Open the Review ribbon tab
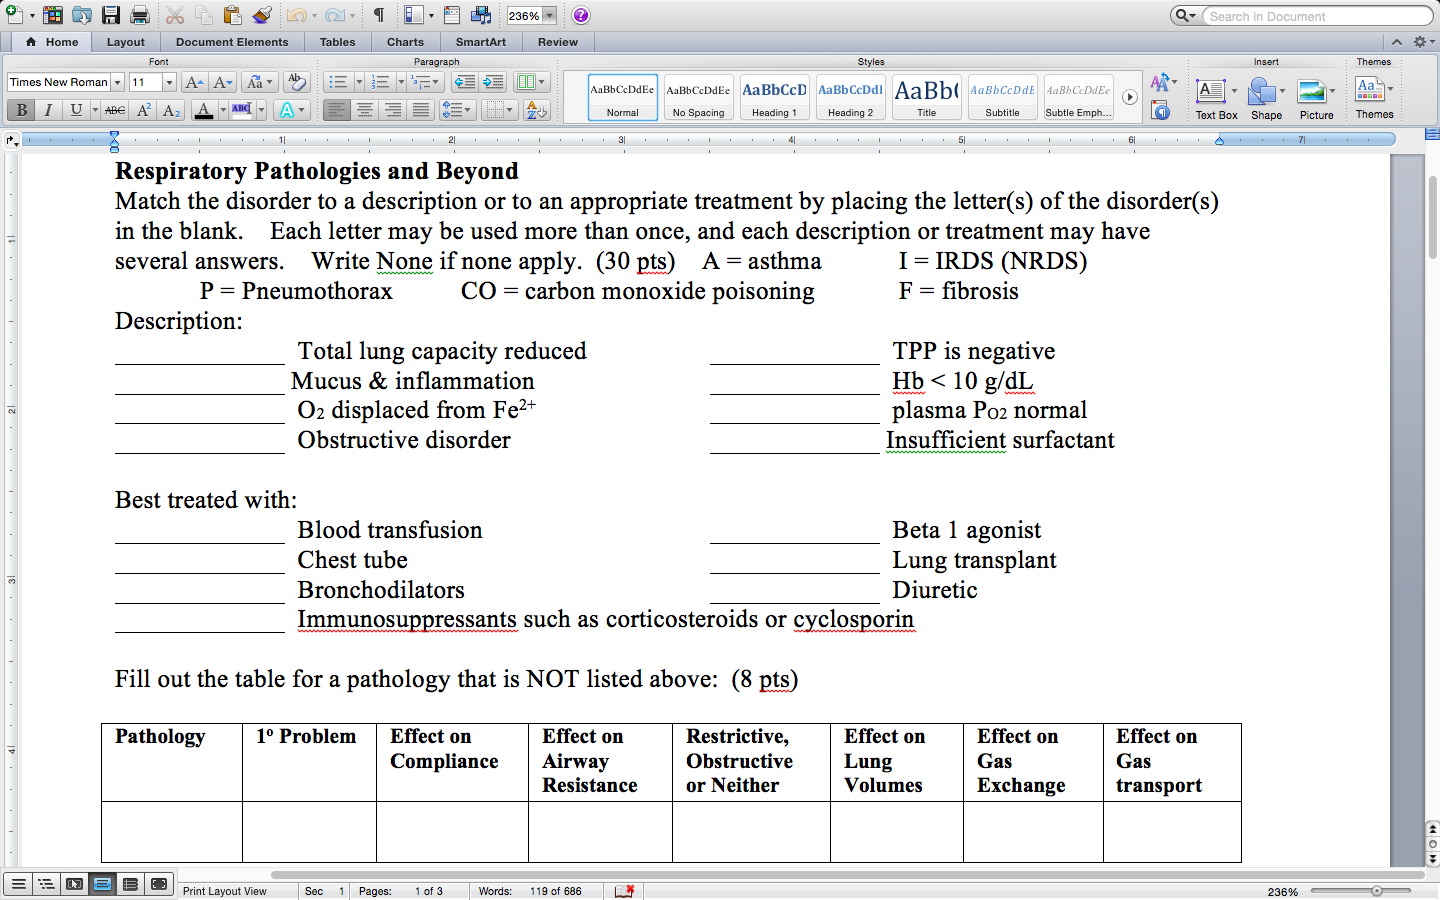 (x=557, y=42)
